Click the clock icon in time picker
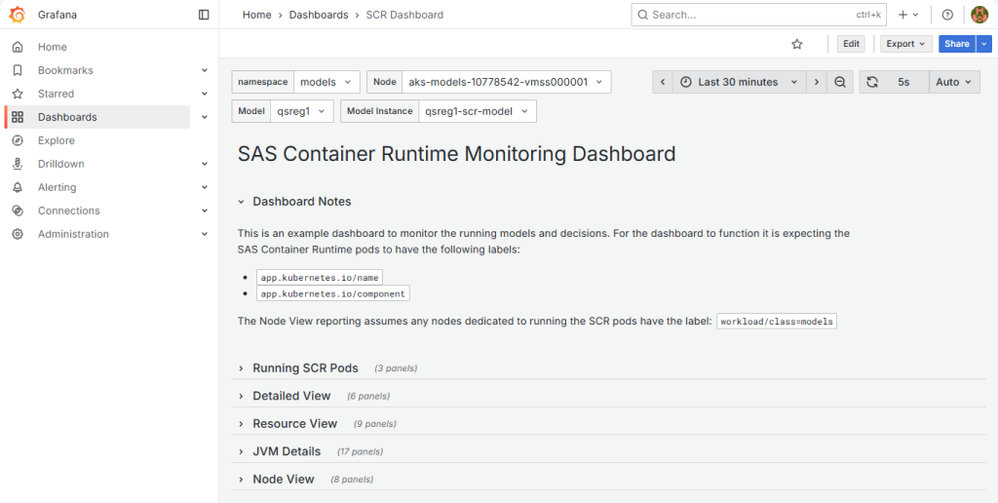Screen dimensions: 998x503 [x=685, y=82]
